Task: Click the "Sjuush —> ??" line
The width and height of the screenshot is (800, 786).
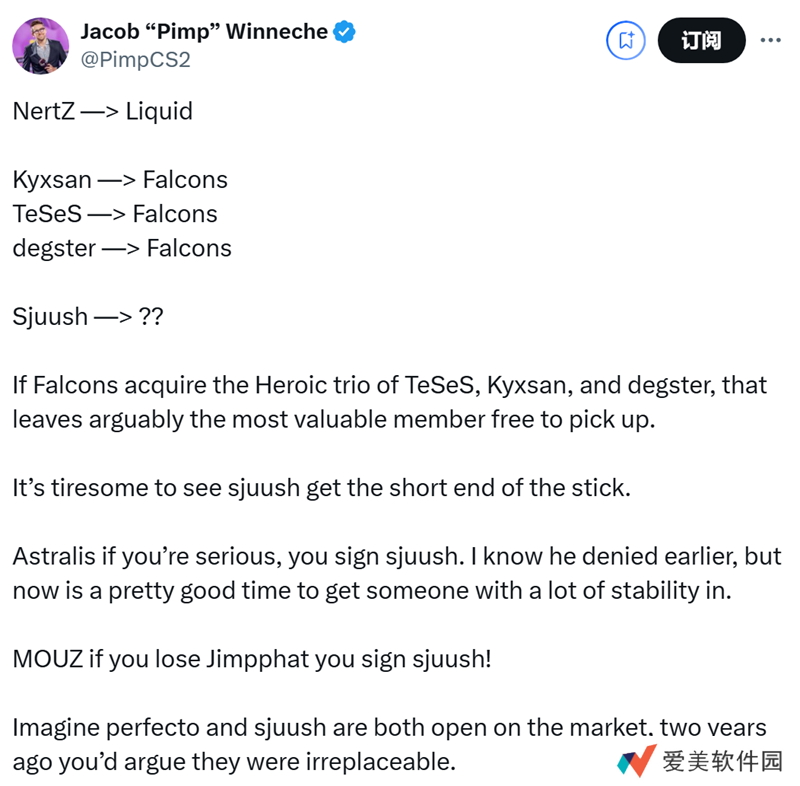Action: [88, 317]
